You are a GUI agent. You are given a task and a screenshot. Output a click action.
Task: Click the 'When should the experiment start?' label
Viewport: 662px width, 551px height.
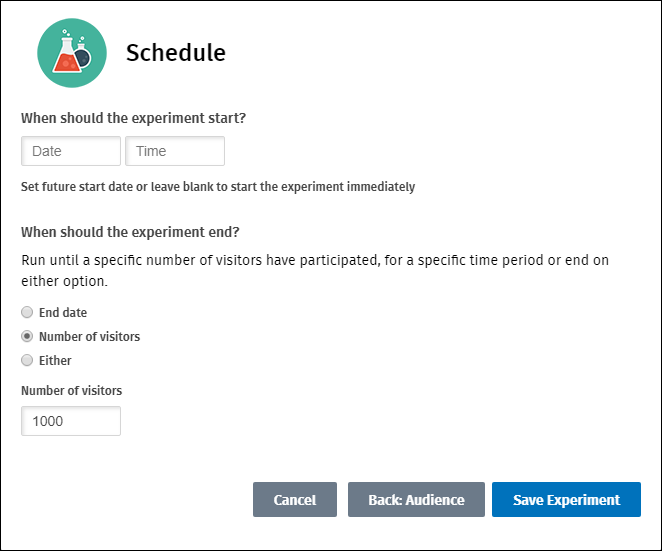click(x=133, y=118)
